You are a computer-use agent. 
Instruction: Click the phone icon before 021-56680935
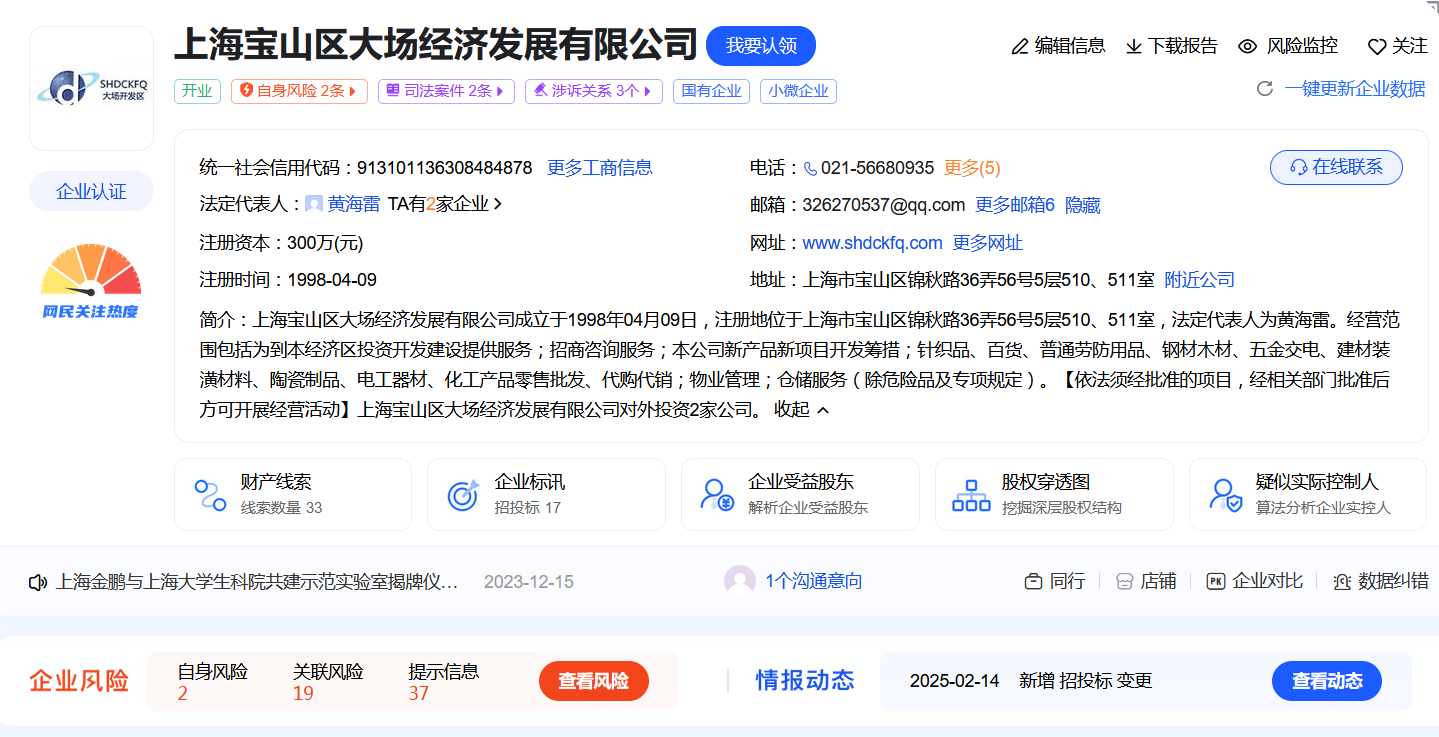click(811, 168)
